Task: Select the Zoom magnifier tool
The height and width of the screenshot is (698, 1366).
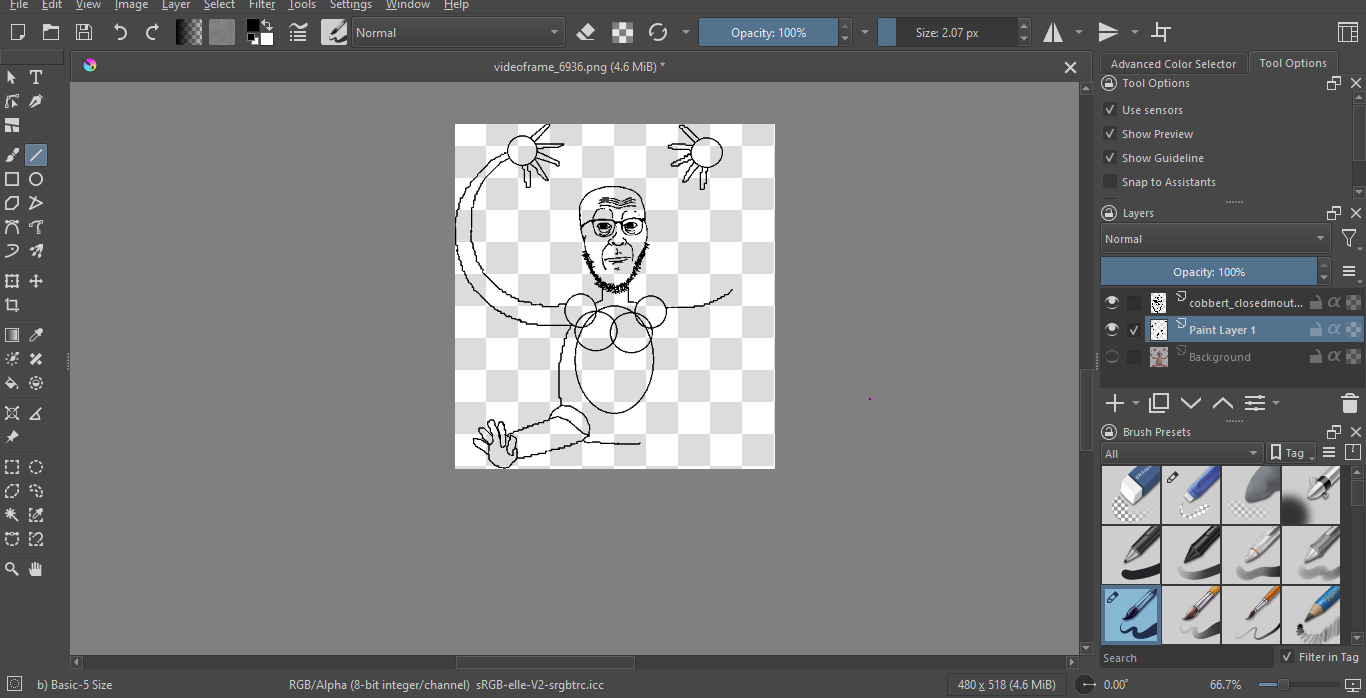Action: [12, 569]
